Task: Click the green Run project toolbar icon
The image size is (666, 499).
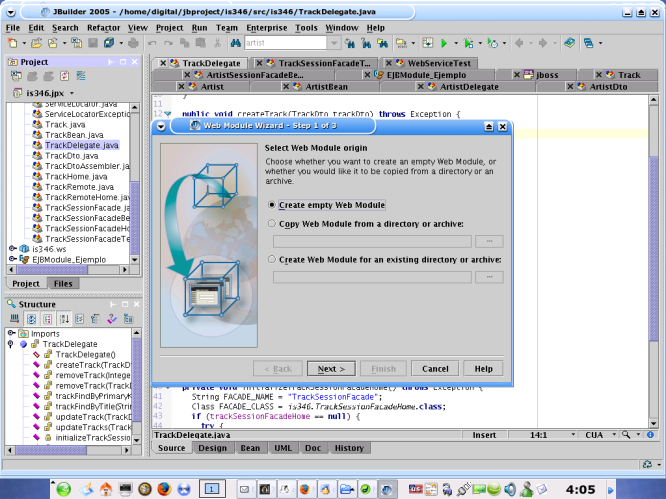Action: pyautogui.click(x=442, y=43)
